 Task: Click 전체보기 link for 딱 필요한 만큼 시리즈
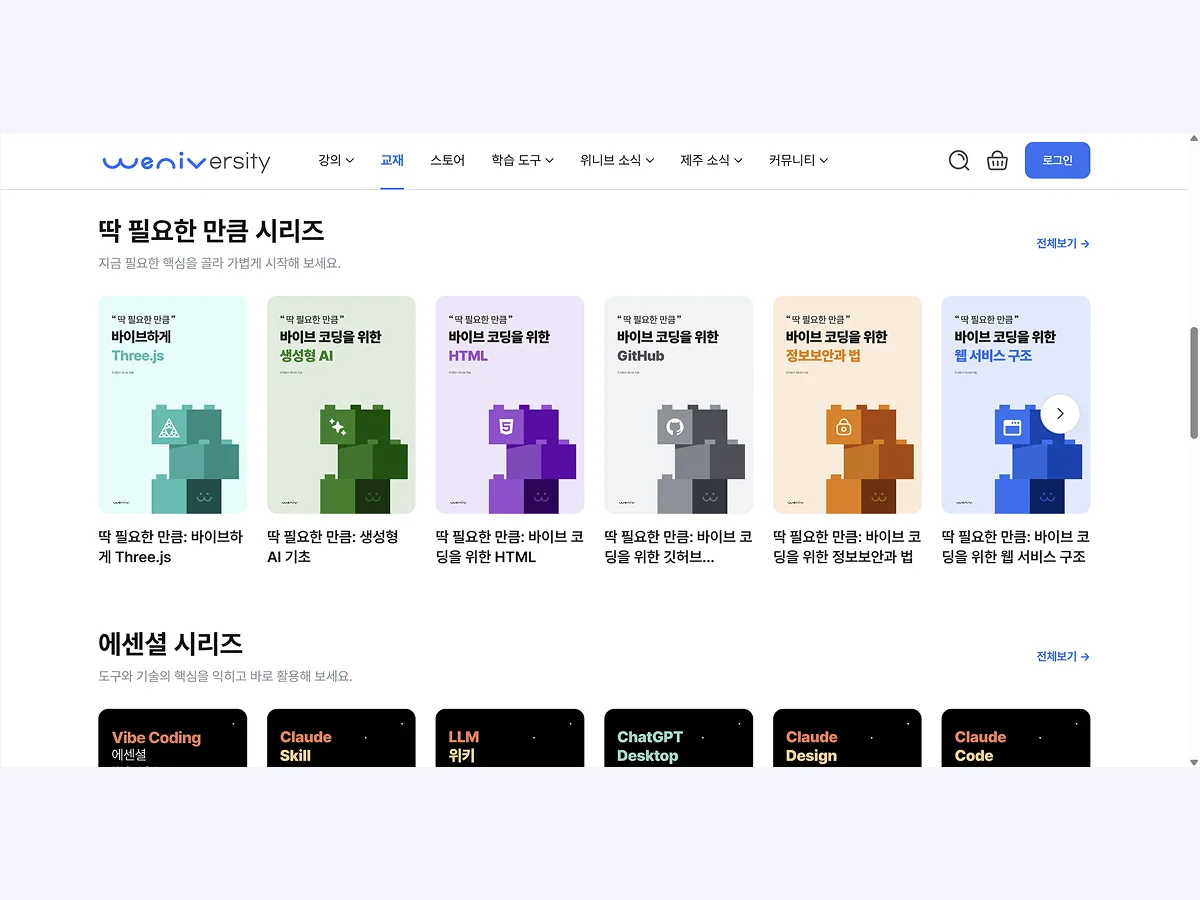click(x=1063, y=243)
